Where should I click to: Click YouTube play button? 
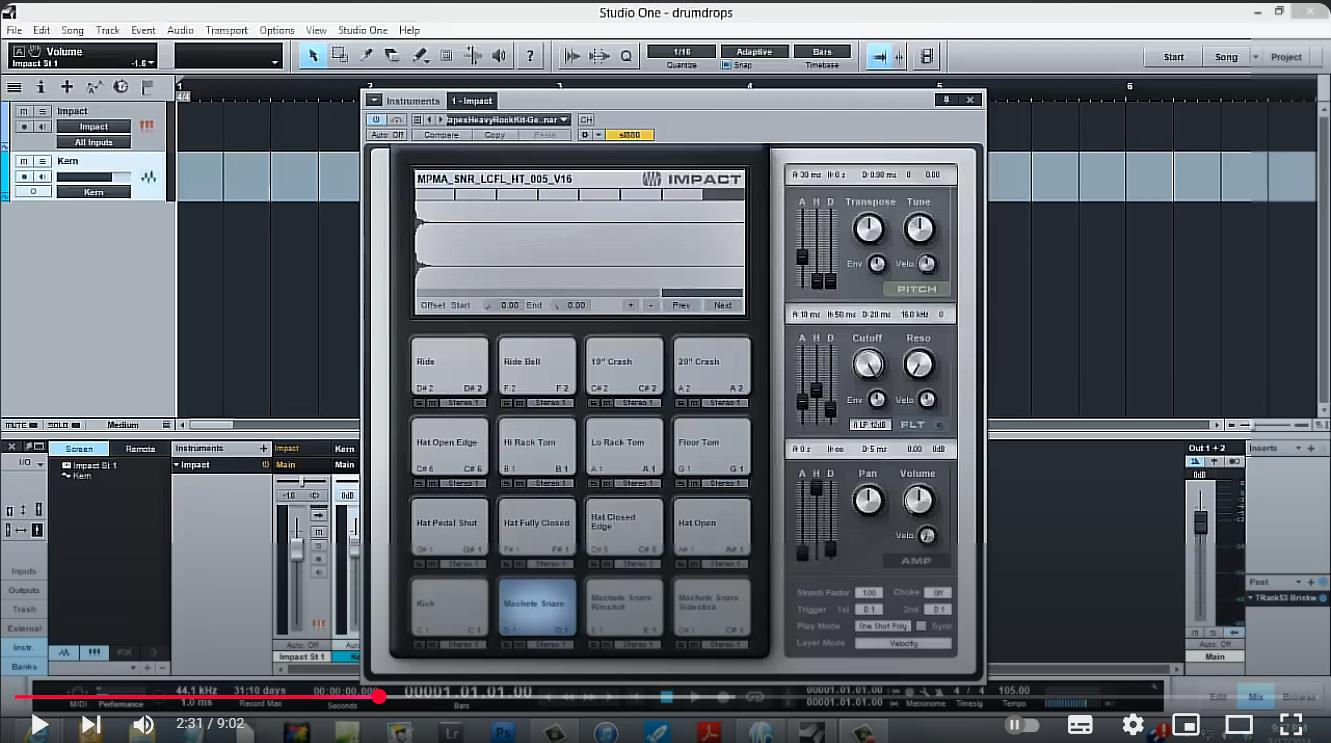click(38, 724)
